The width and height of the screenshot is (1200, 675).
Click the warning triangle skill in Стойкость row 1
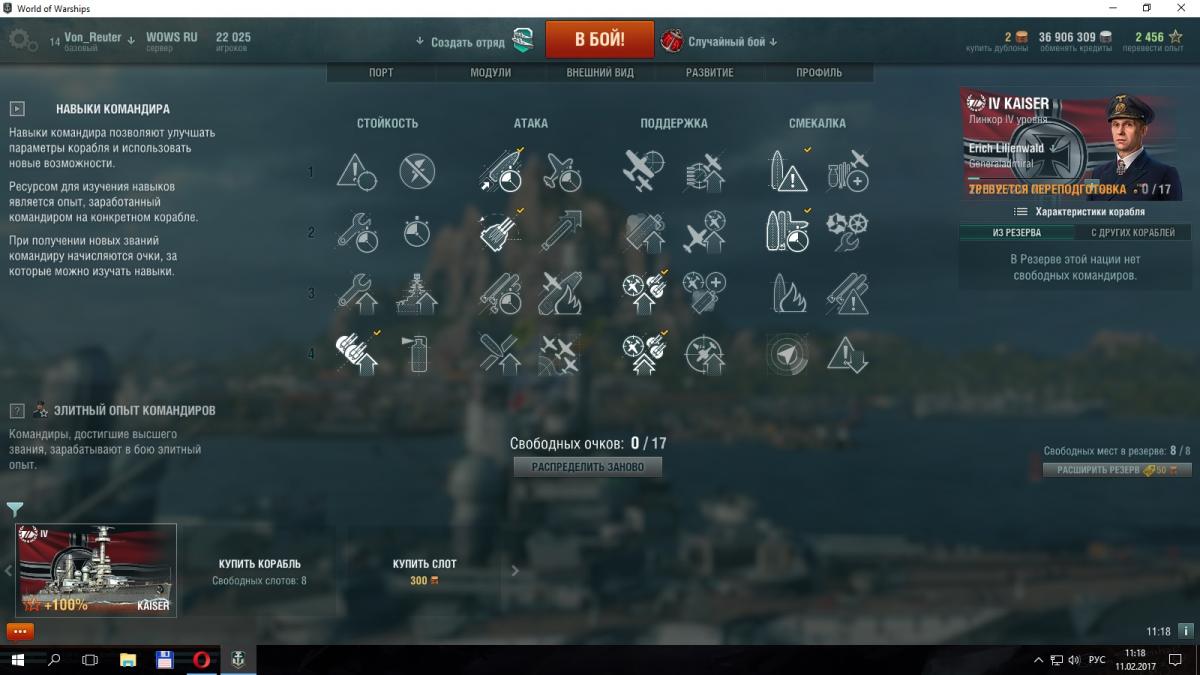(x=357, y=171)
